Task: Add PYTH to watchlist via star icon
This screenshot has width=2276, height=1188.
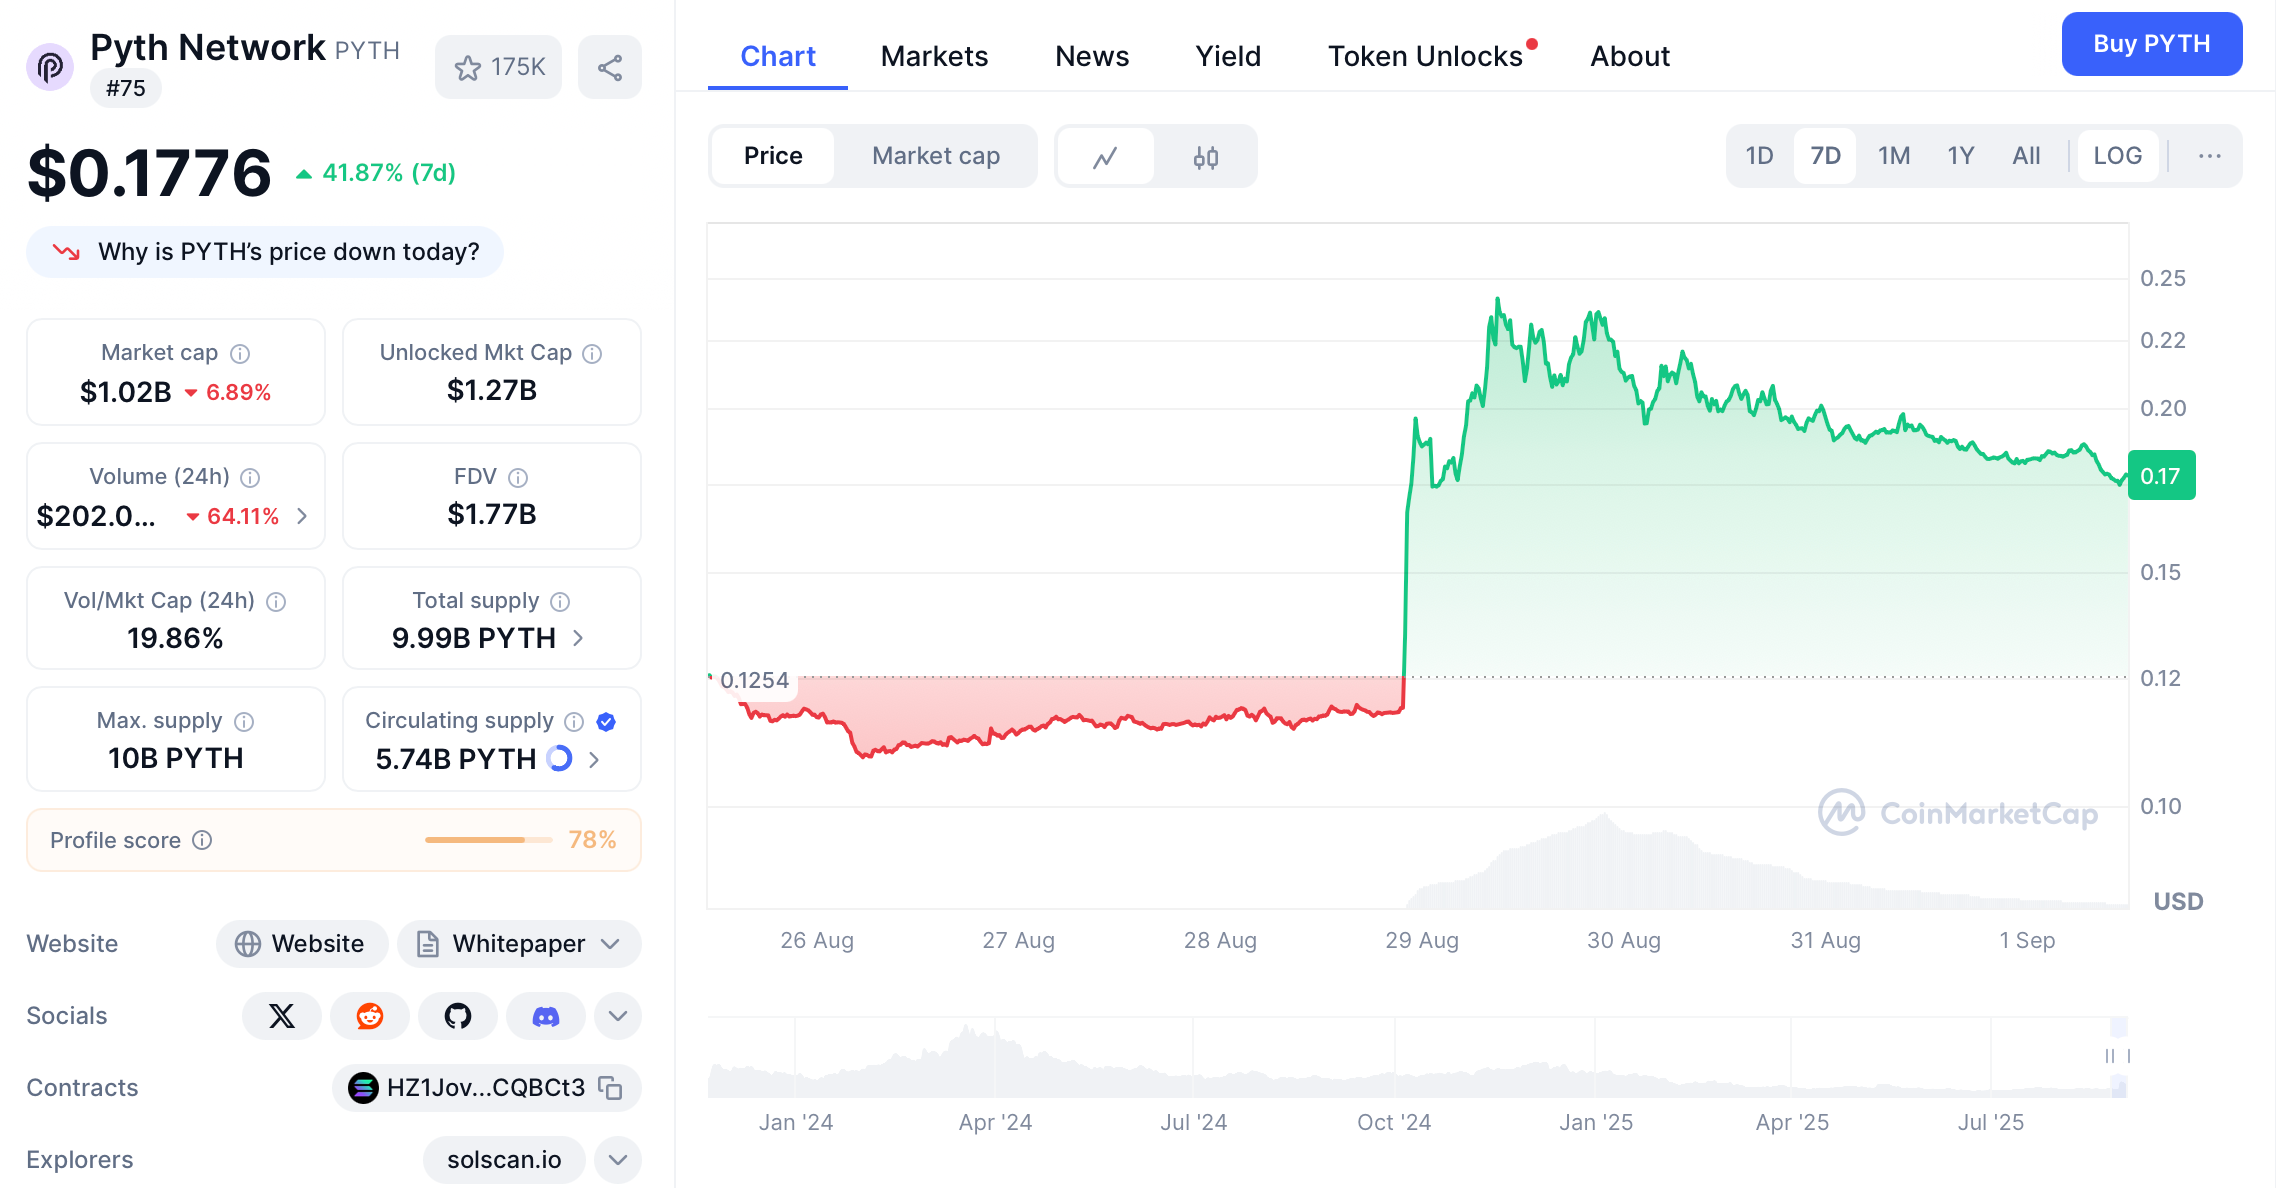Action: [497, 66]
